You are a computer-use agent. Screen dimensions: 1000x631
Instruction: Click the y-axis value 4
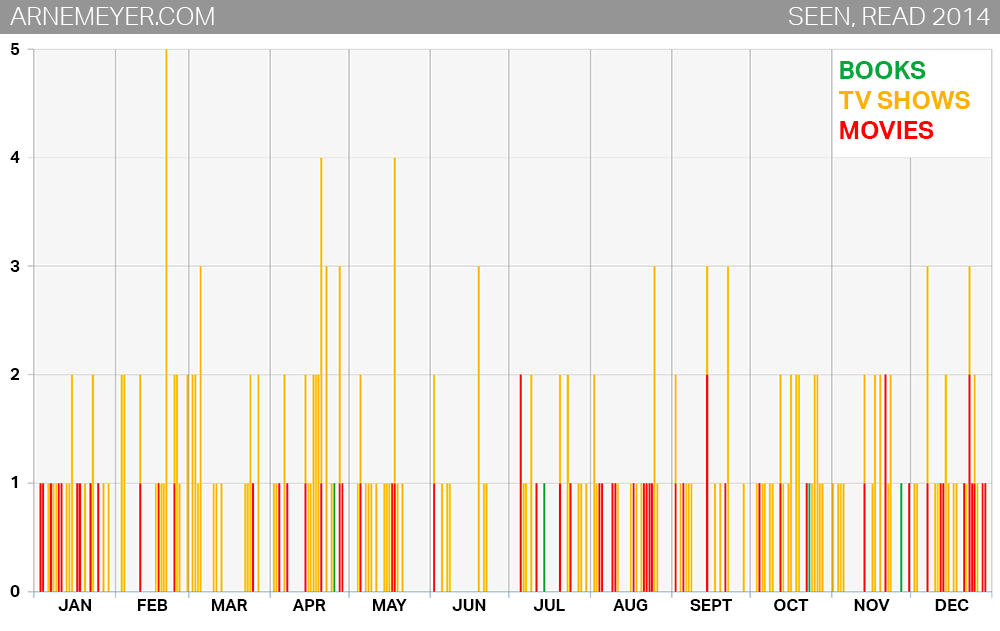tap(15, 158)
